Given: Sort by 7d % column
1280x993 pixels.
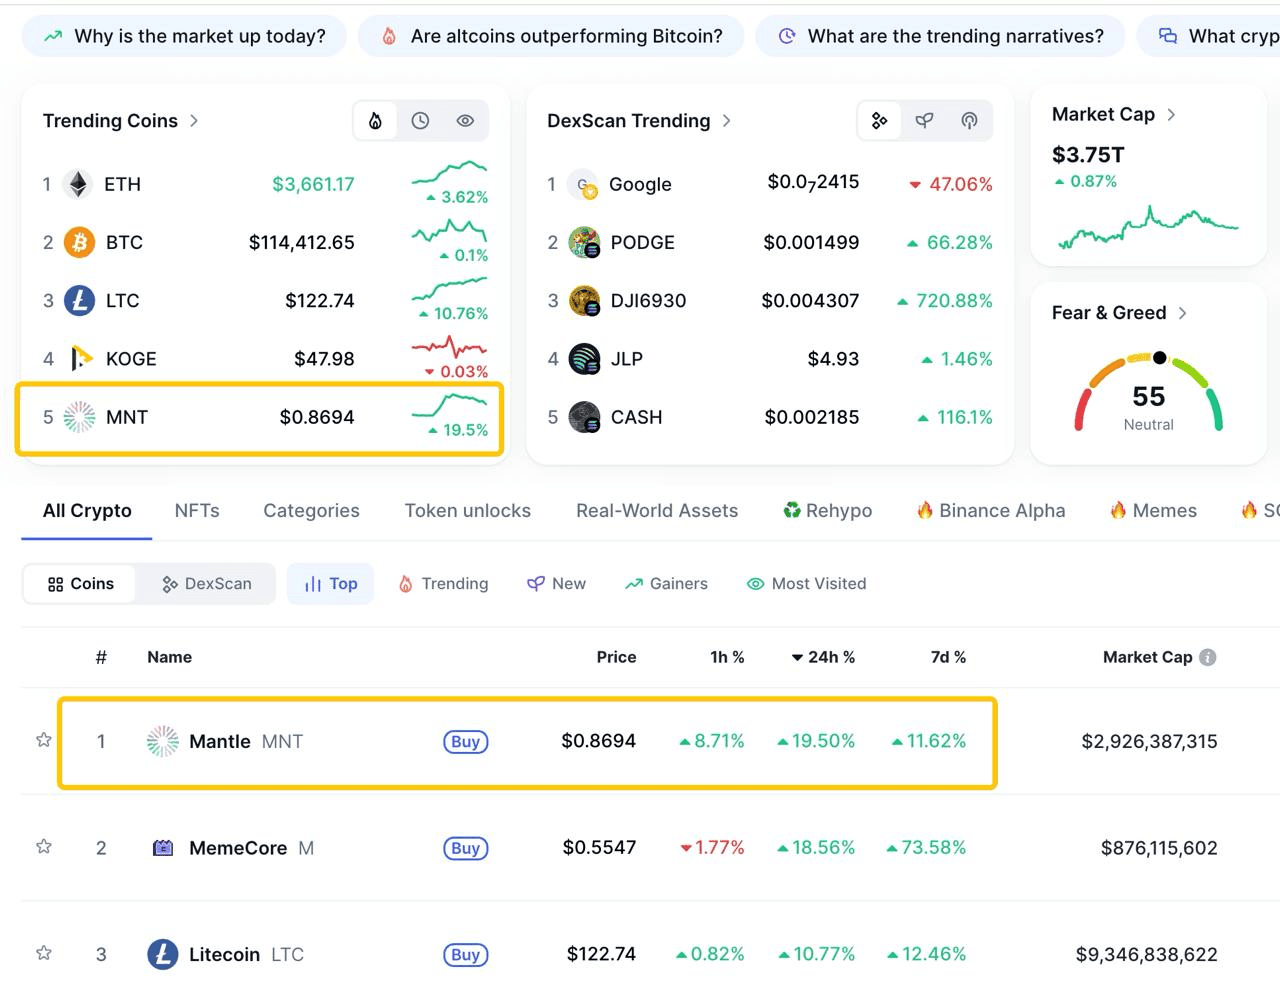Looking at the screenshot, I should (948, 657).
